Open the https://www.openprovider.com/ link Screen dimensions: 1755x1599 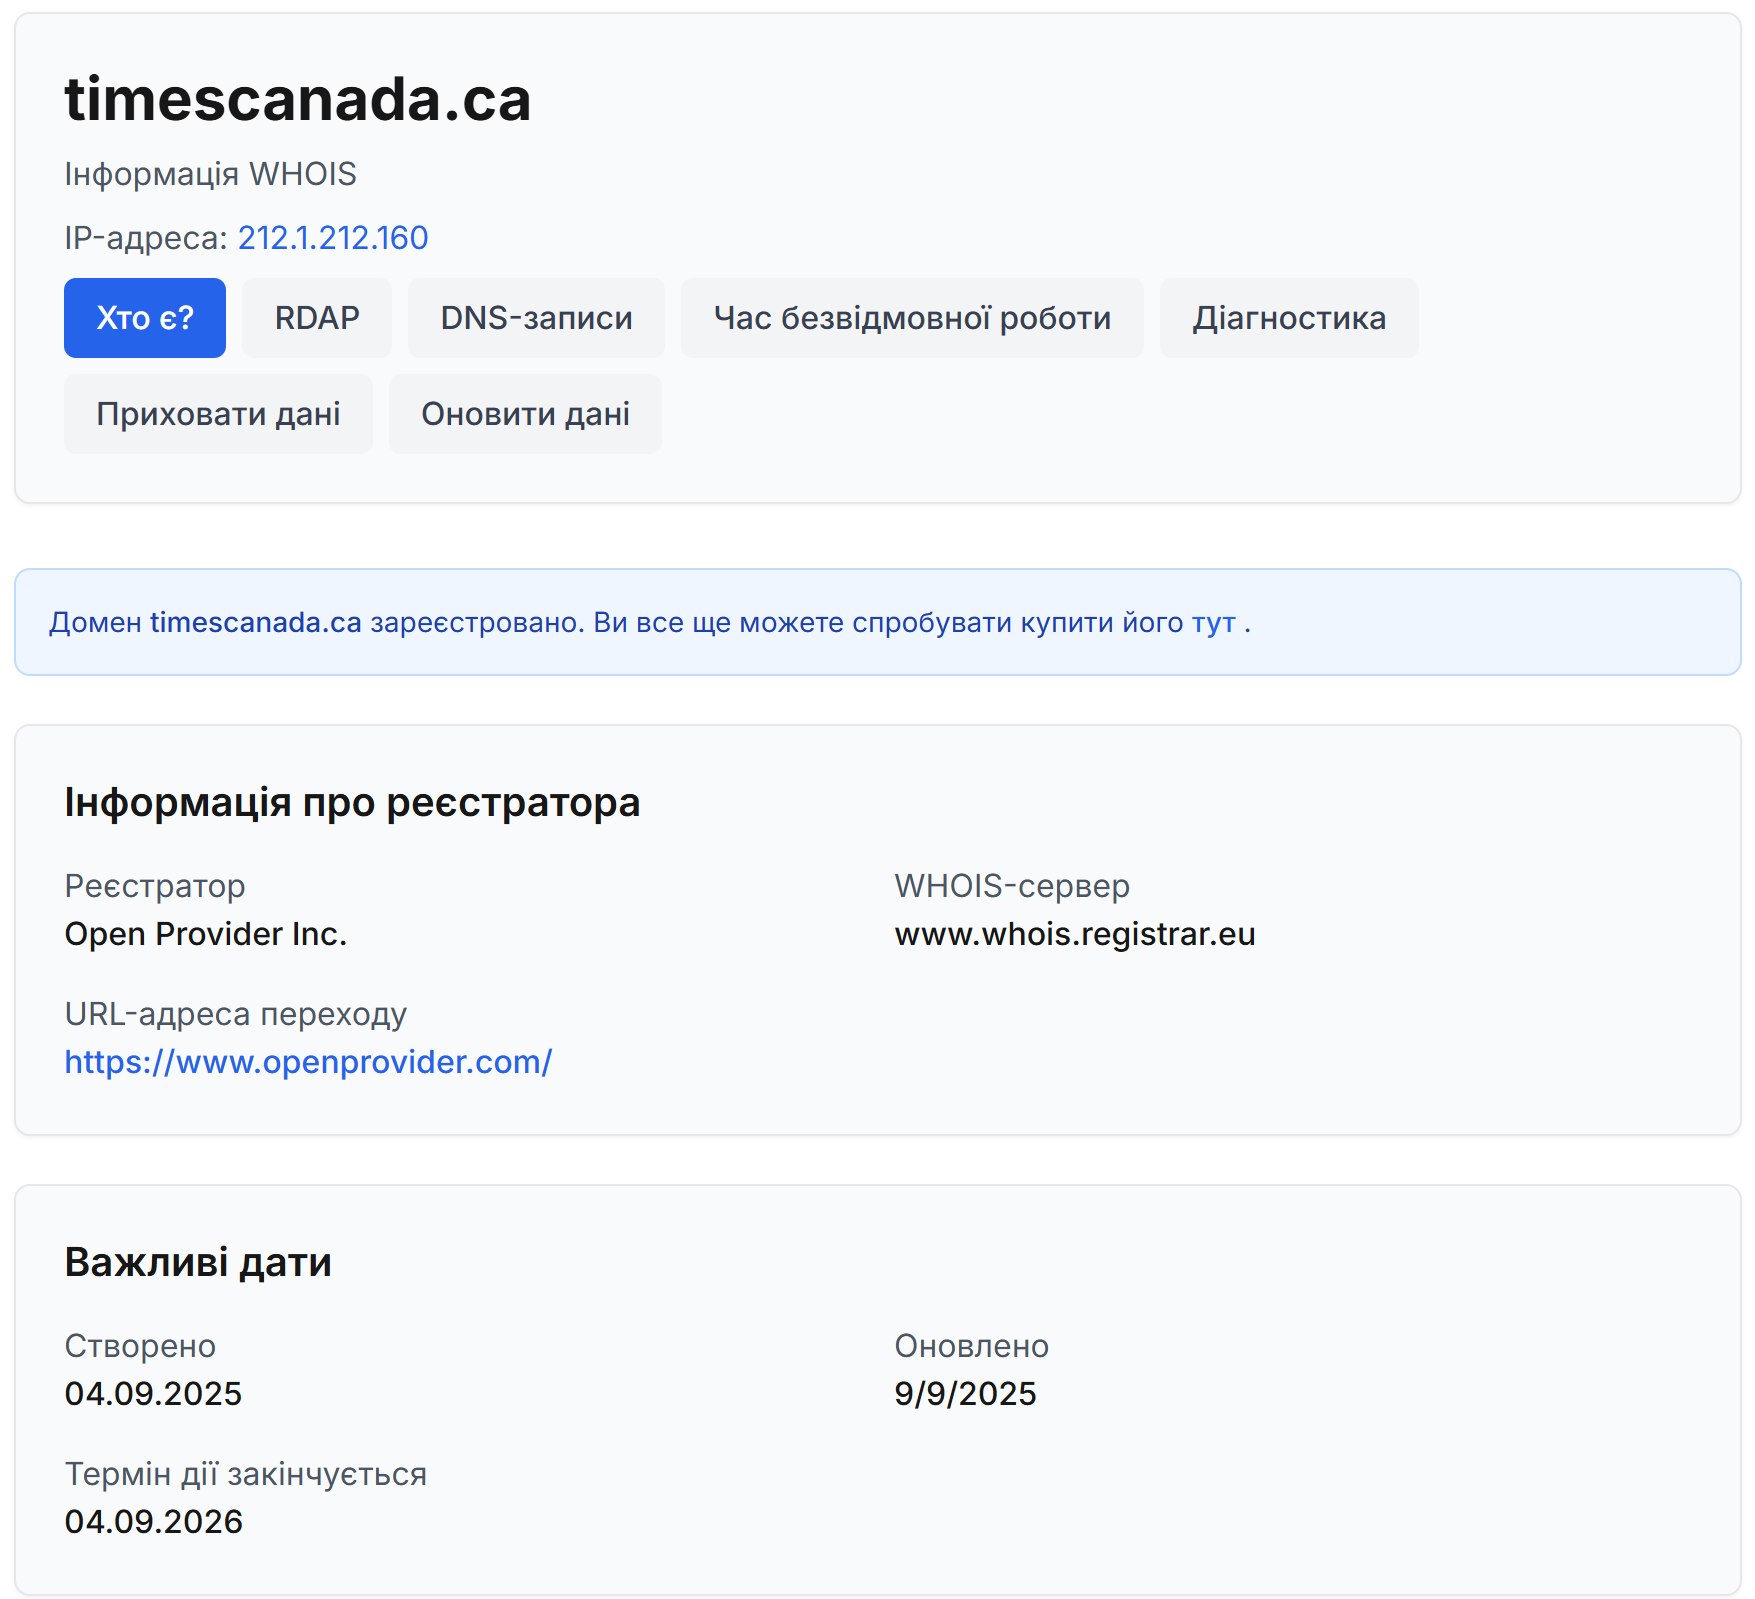[308, 1062]
